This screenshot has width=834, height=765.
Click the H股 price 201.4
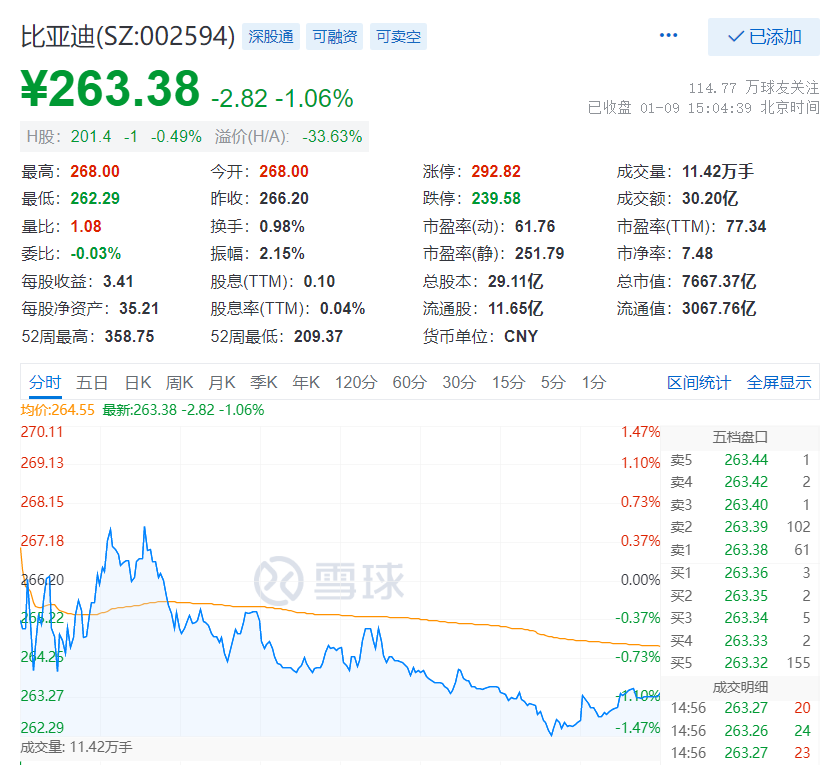[x=91, y=137]
